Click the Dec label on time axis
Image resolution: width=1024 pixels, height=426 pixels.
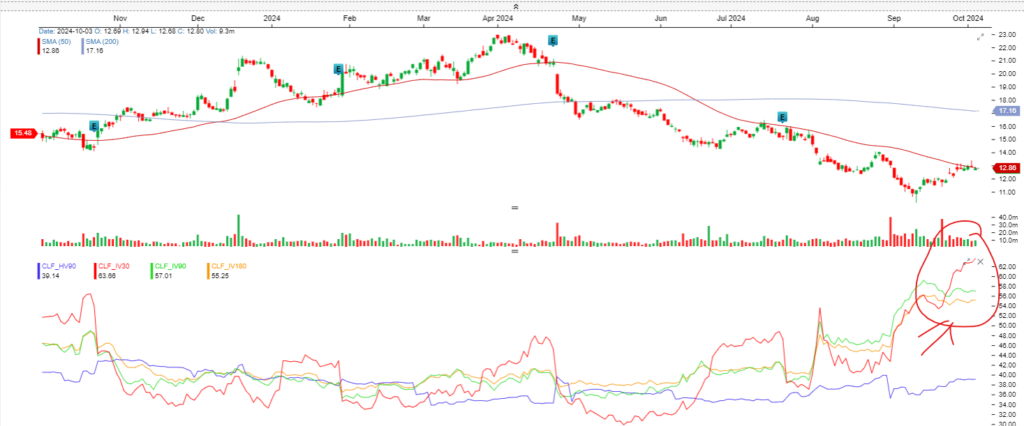[x=199, y=19]
